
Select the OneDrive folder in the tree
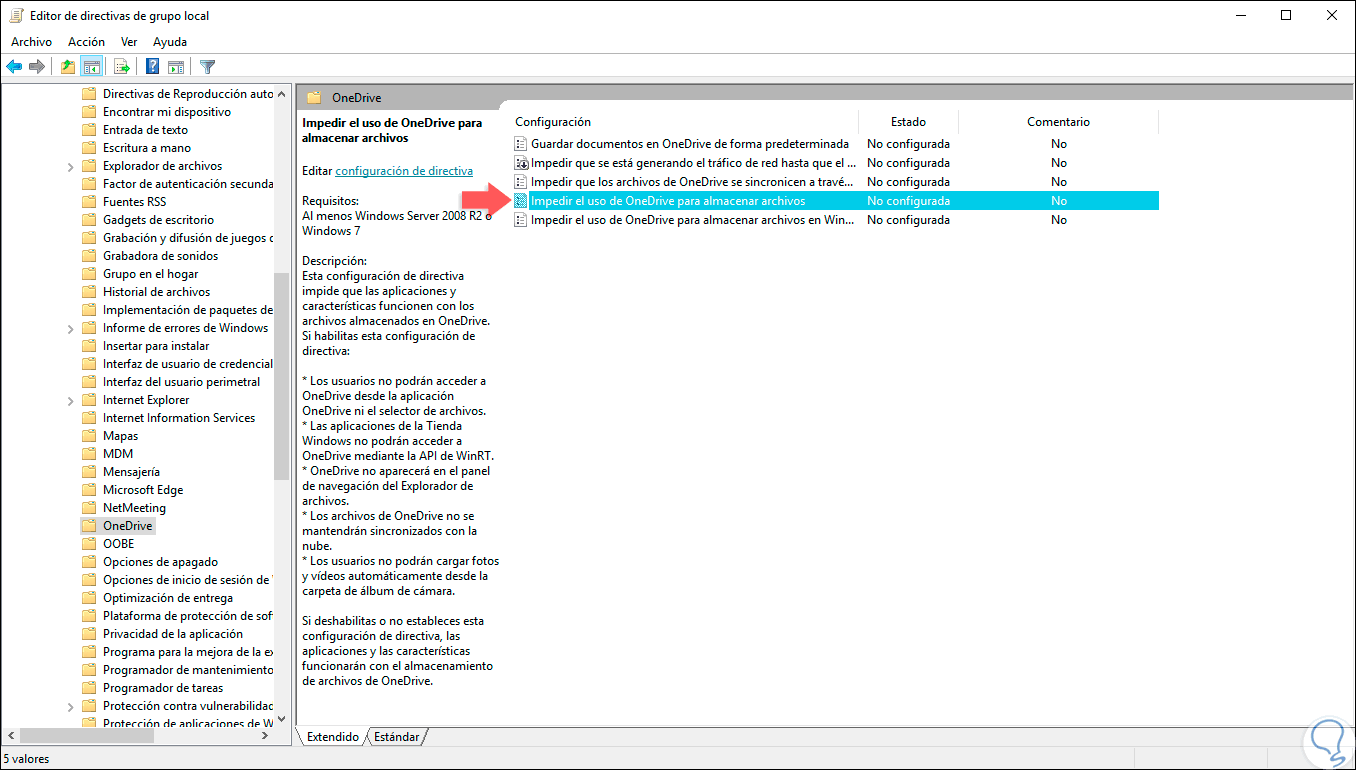(128, 526)
